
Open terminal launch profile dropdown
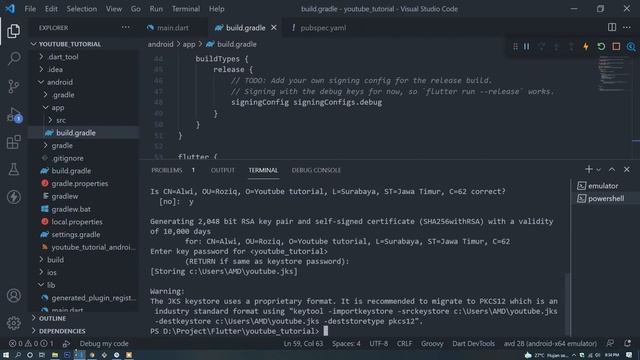tap(598, 169)
